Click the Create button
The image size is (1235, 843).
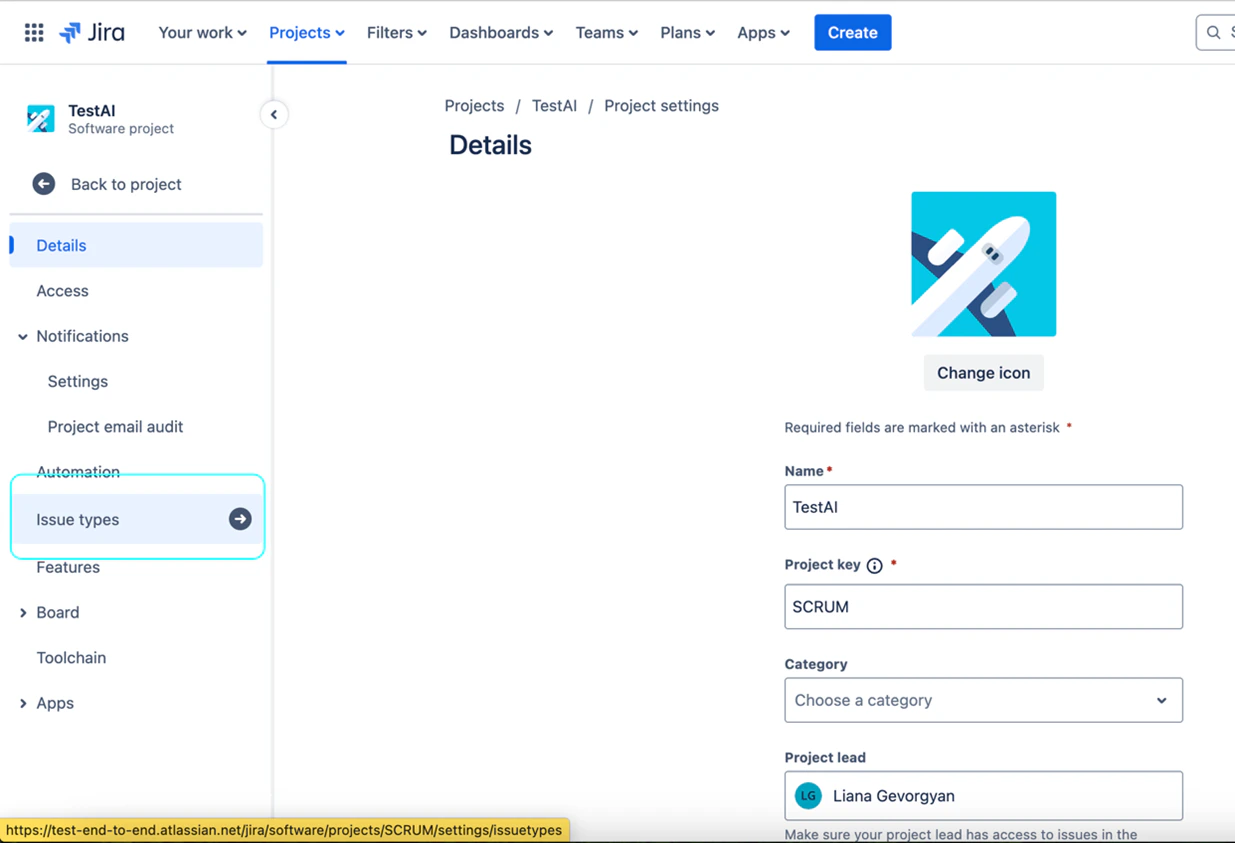tap(852, 32)
